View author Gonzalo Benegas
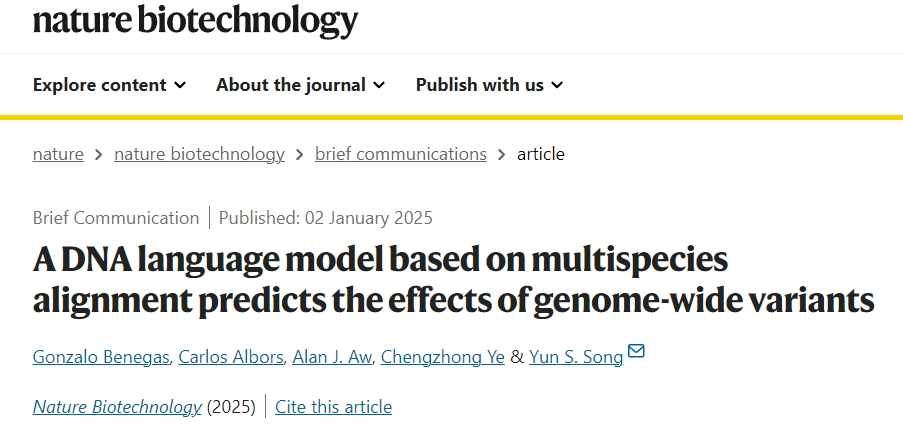 (x=101, y=357)
